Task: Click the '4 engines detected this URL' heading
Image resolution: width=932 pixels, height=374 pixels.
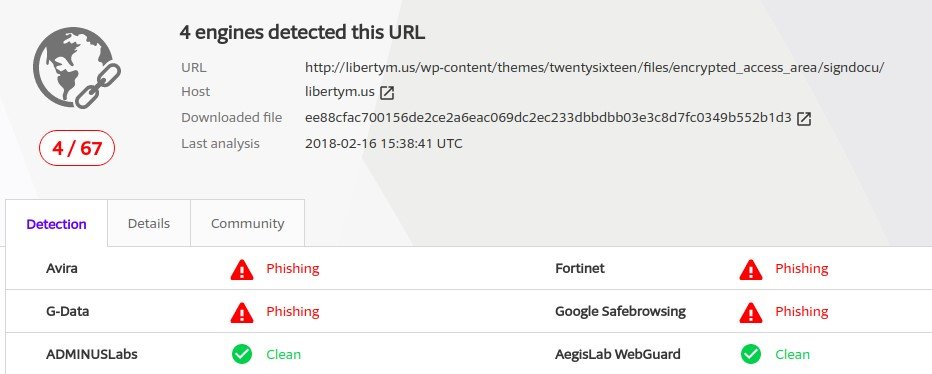Action: [302, 33]
